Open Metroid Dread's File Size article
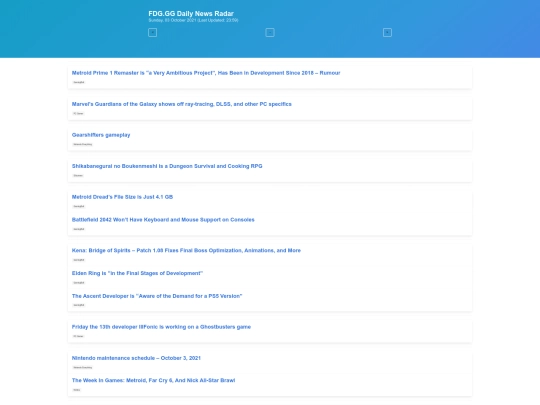Screen dimensions: 540x405 [x=122, y=197]
